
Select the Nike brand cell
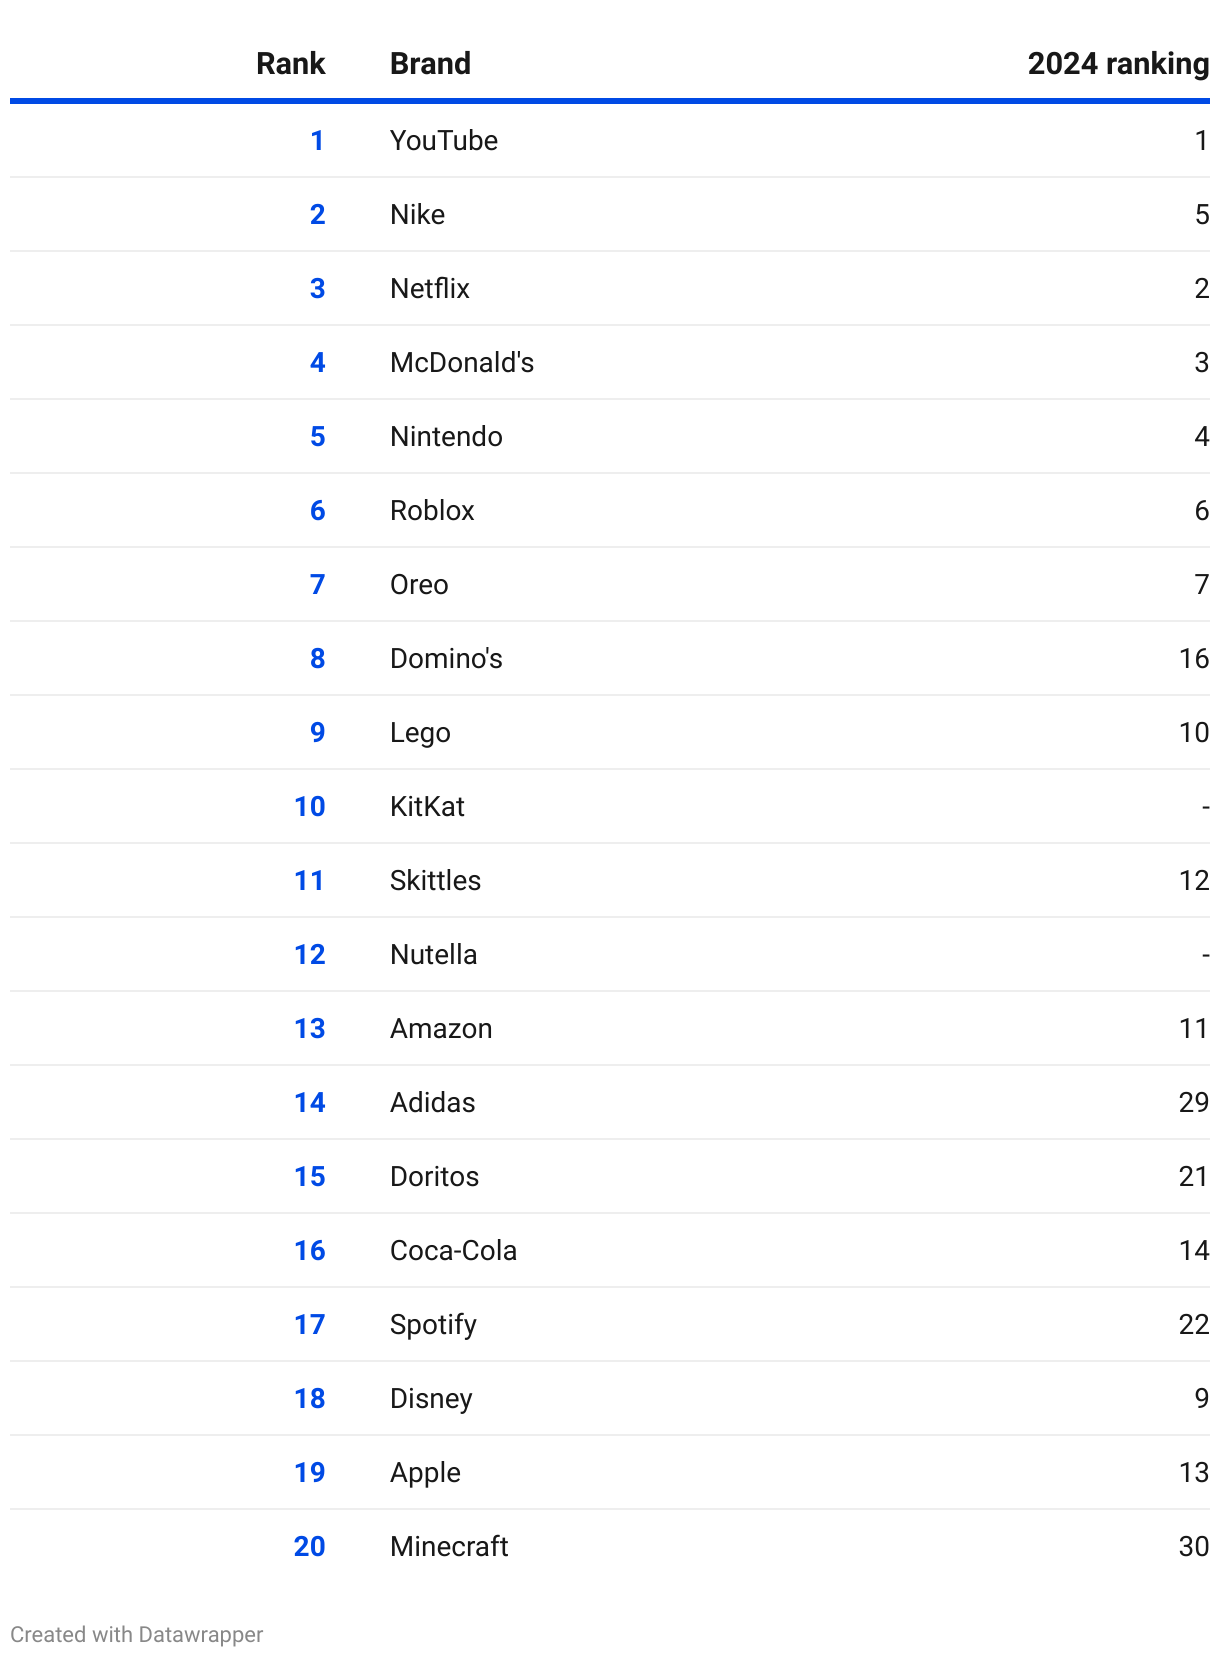(417, 214)
